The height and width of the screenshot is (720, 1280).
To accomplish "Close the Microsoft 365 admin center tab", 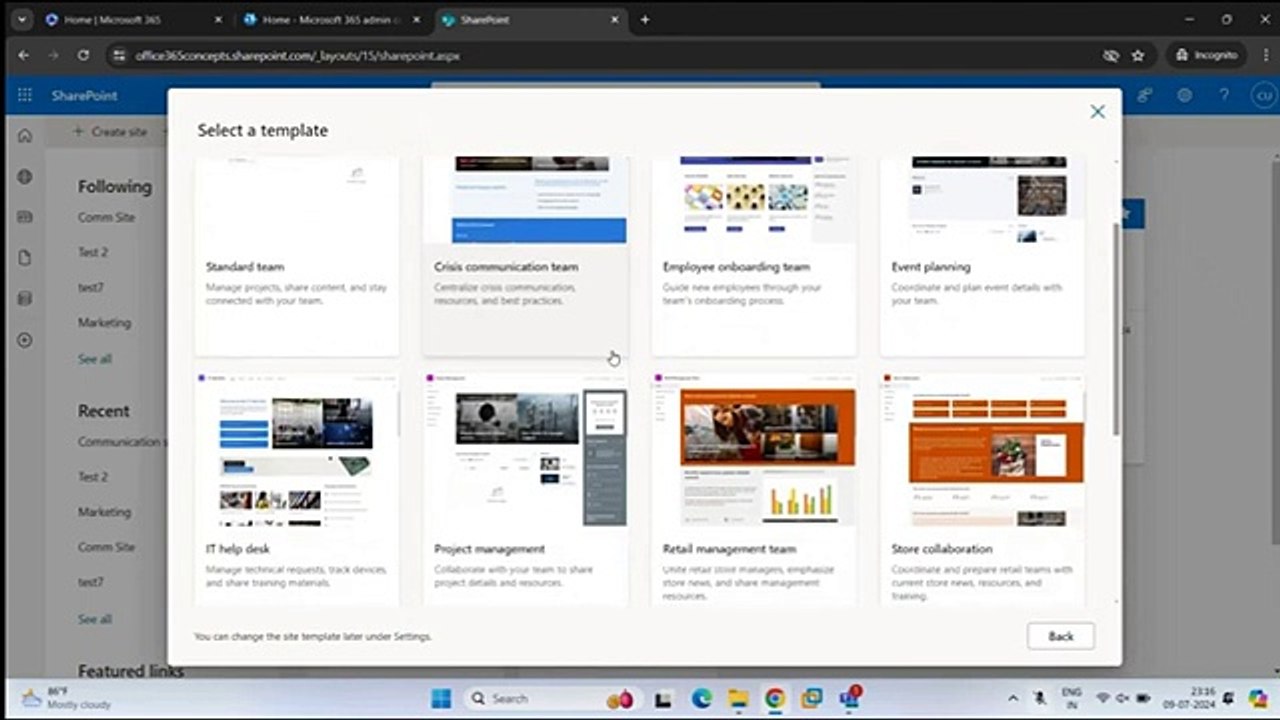I will pos(416,20).
